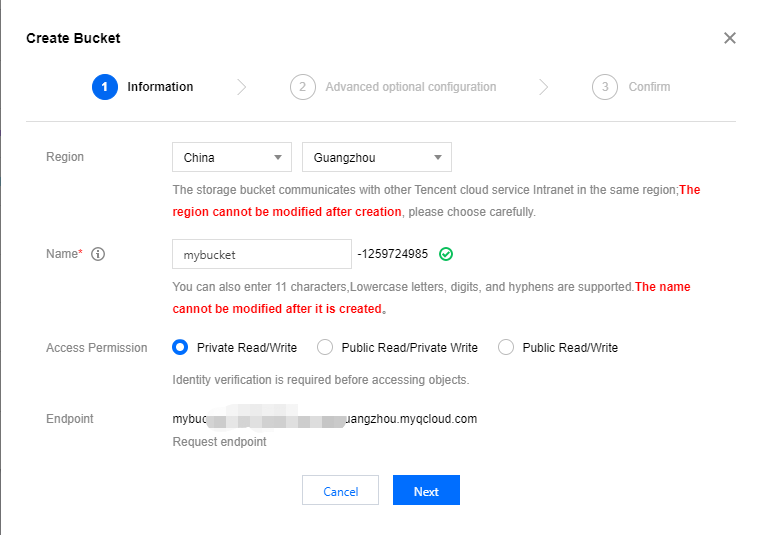Click the step 1 Information circle icon
The width and height of the screenshot is (759, 535).
point(104,87)
